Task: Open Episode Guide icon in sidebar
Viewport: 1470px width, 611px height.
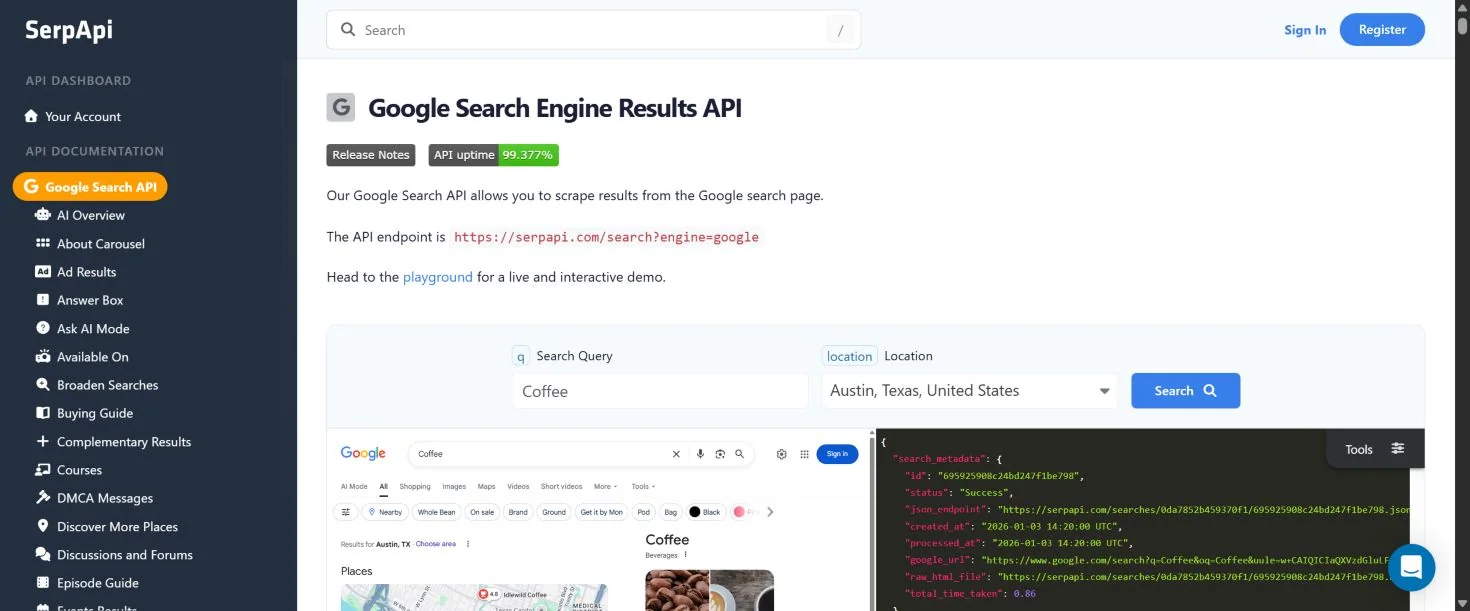Action: pyautogui.click(x=43, y=583)
